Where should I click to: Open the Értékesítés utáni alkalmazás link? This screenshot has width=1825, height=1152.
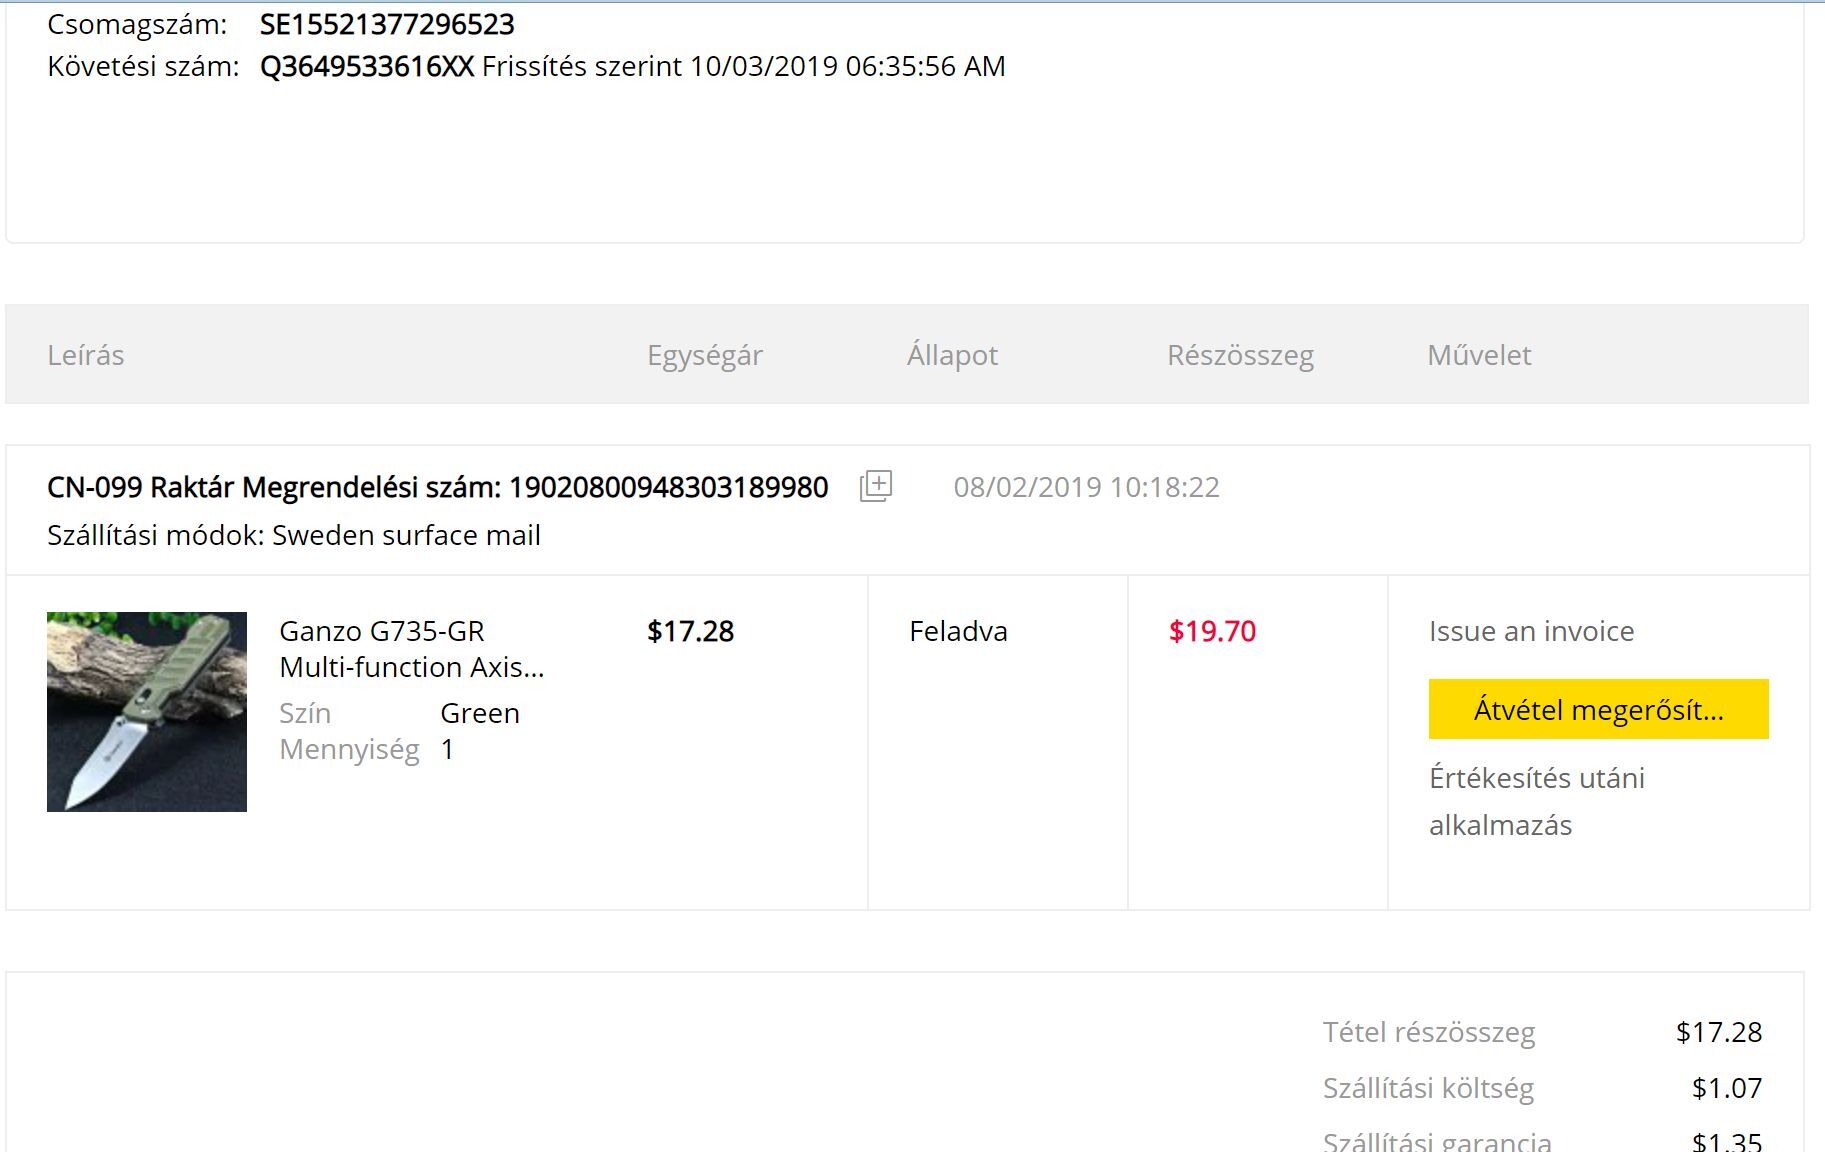click(1536, 801)
